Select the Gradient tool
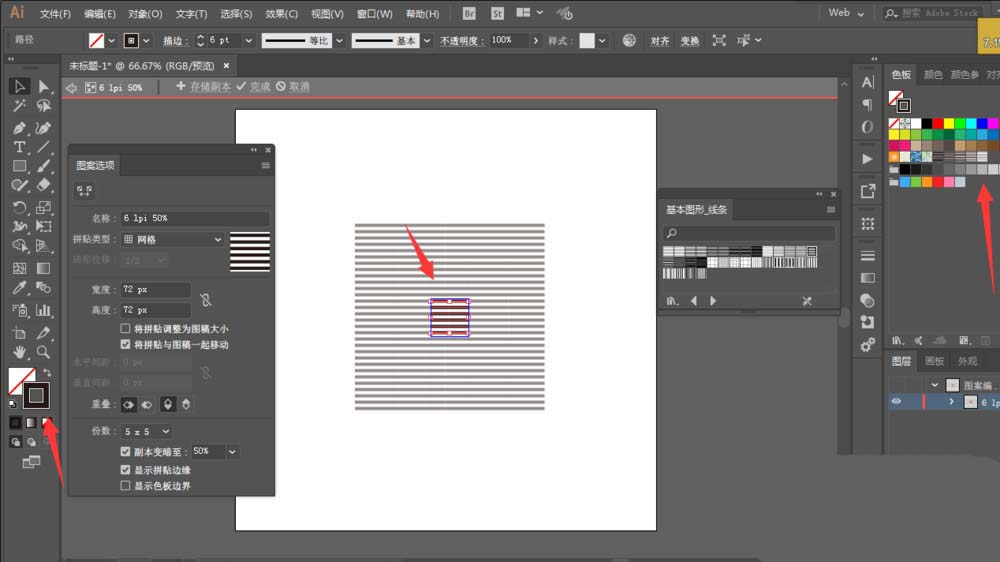This screenshot has width=1000, height=562. click(x=43, y=269)
